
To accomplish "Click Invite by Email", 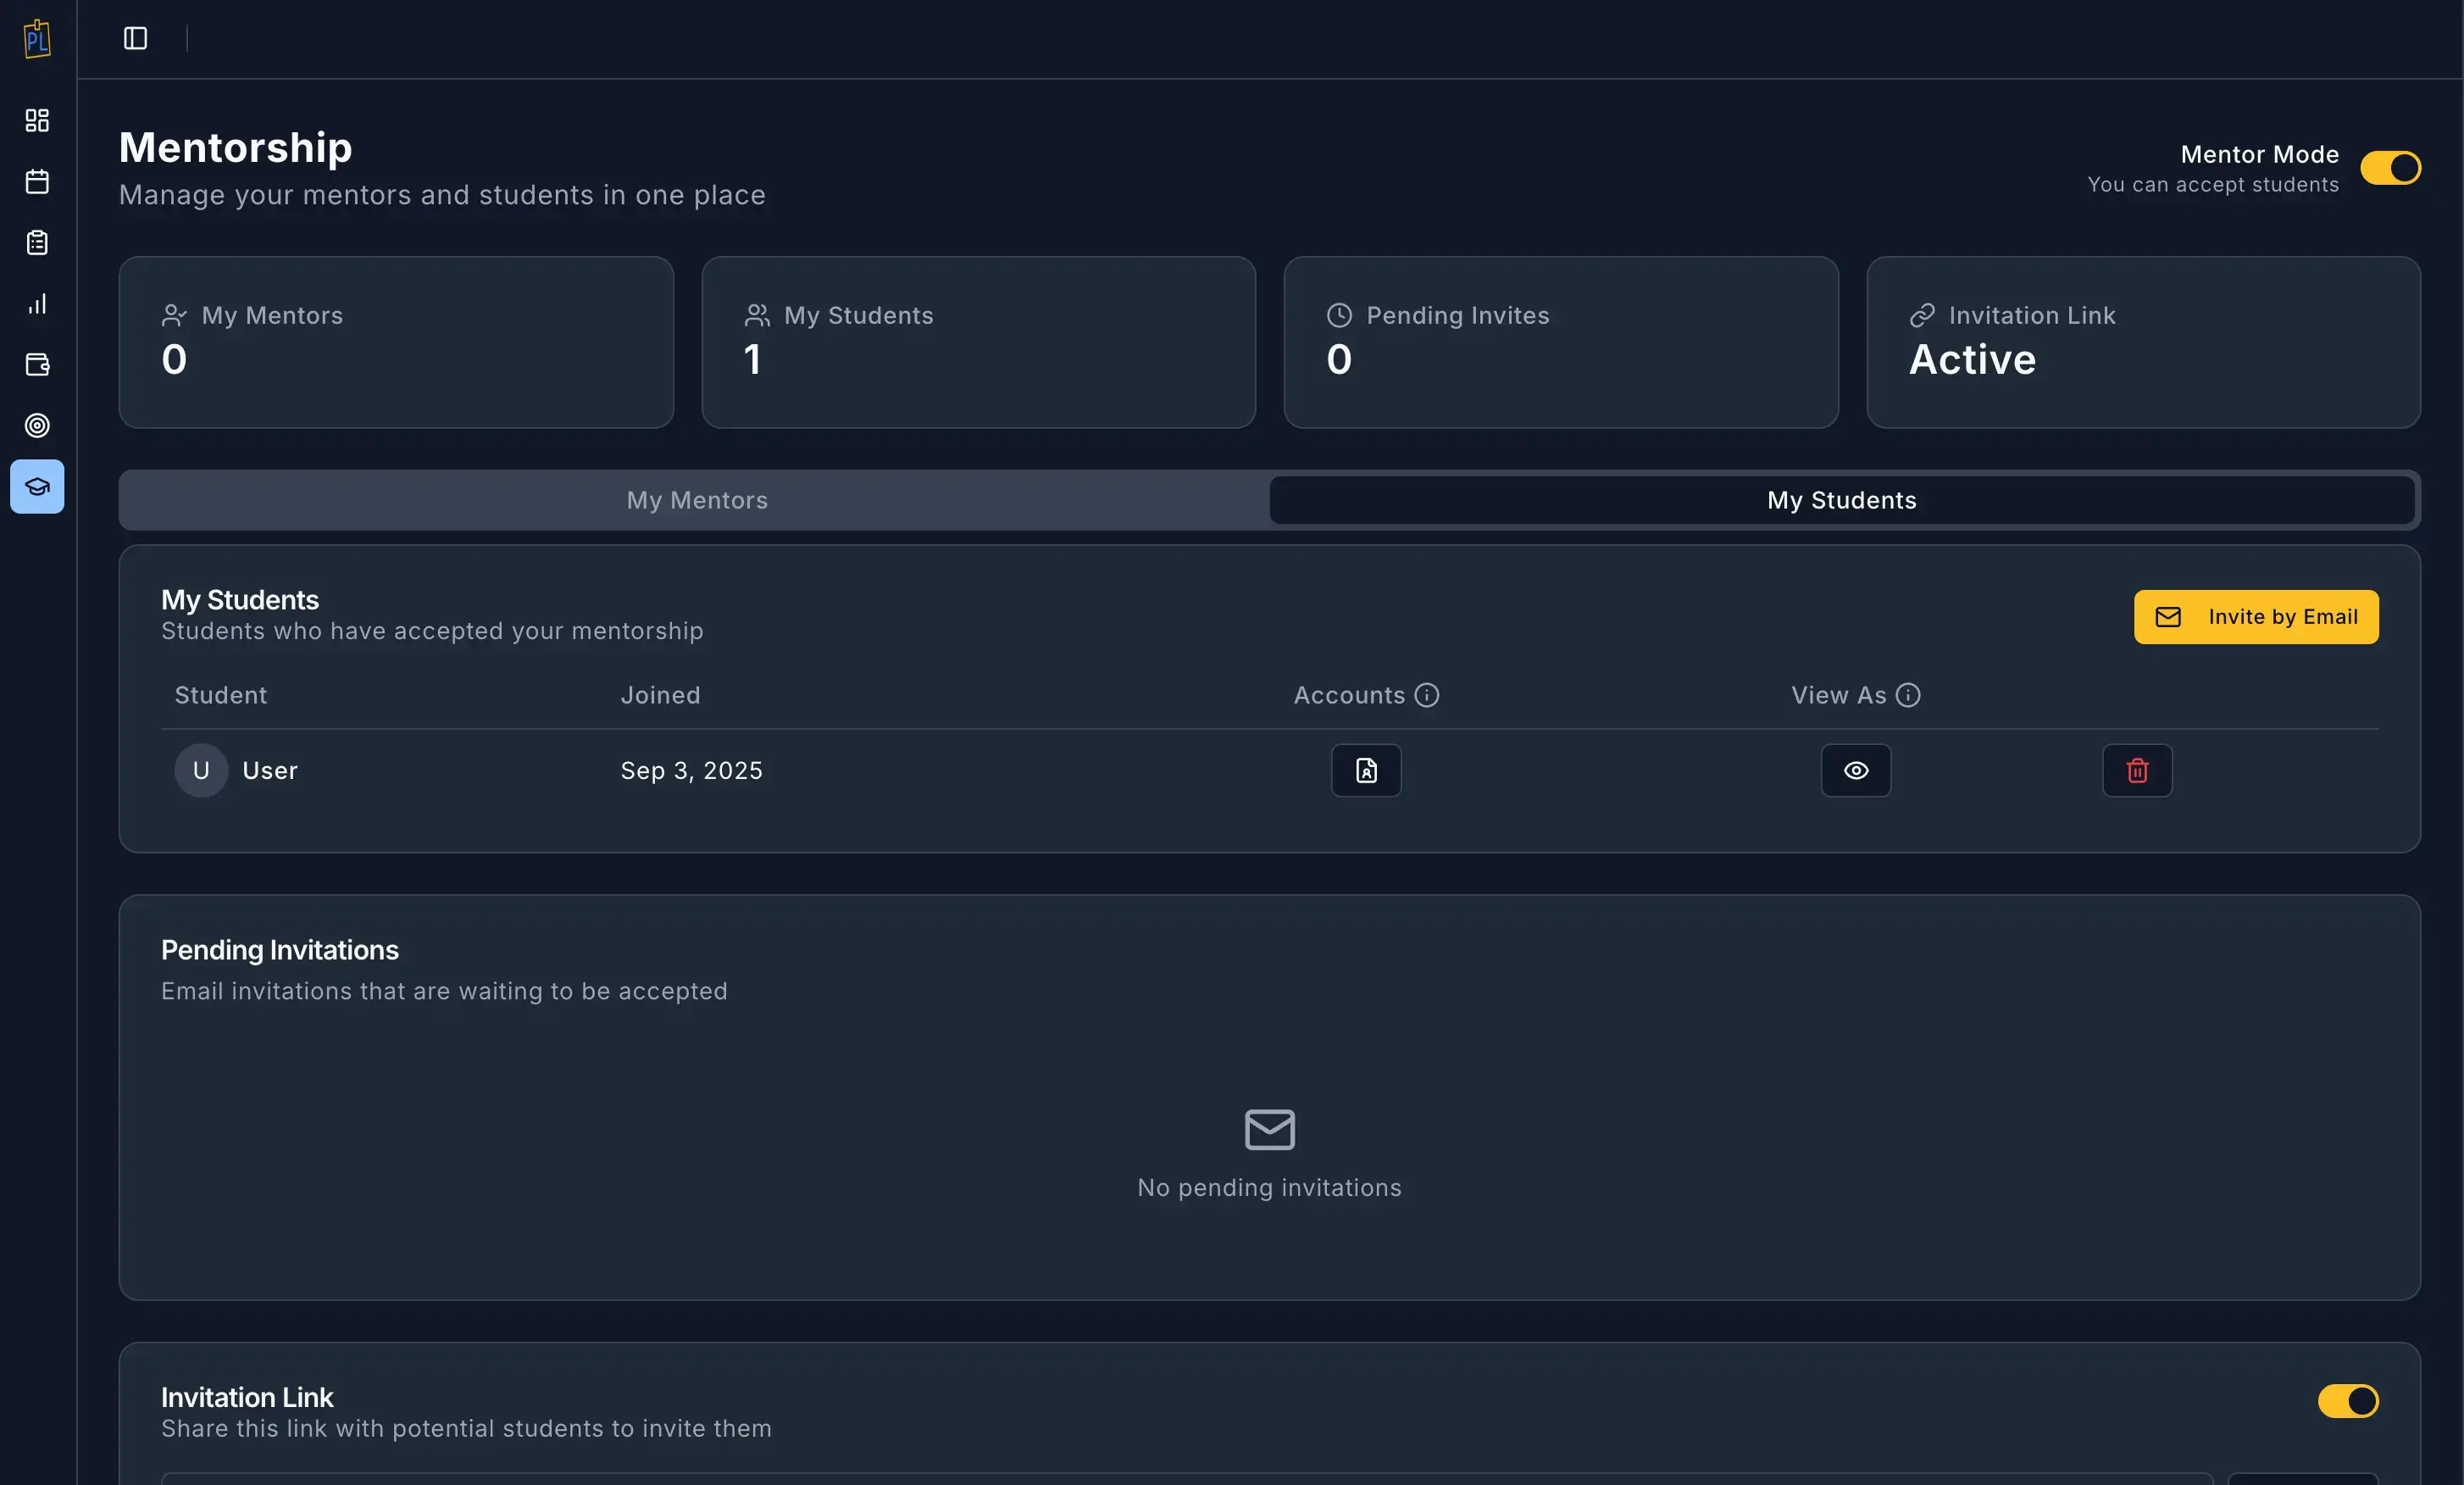I will 2256,617.
